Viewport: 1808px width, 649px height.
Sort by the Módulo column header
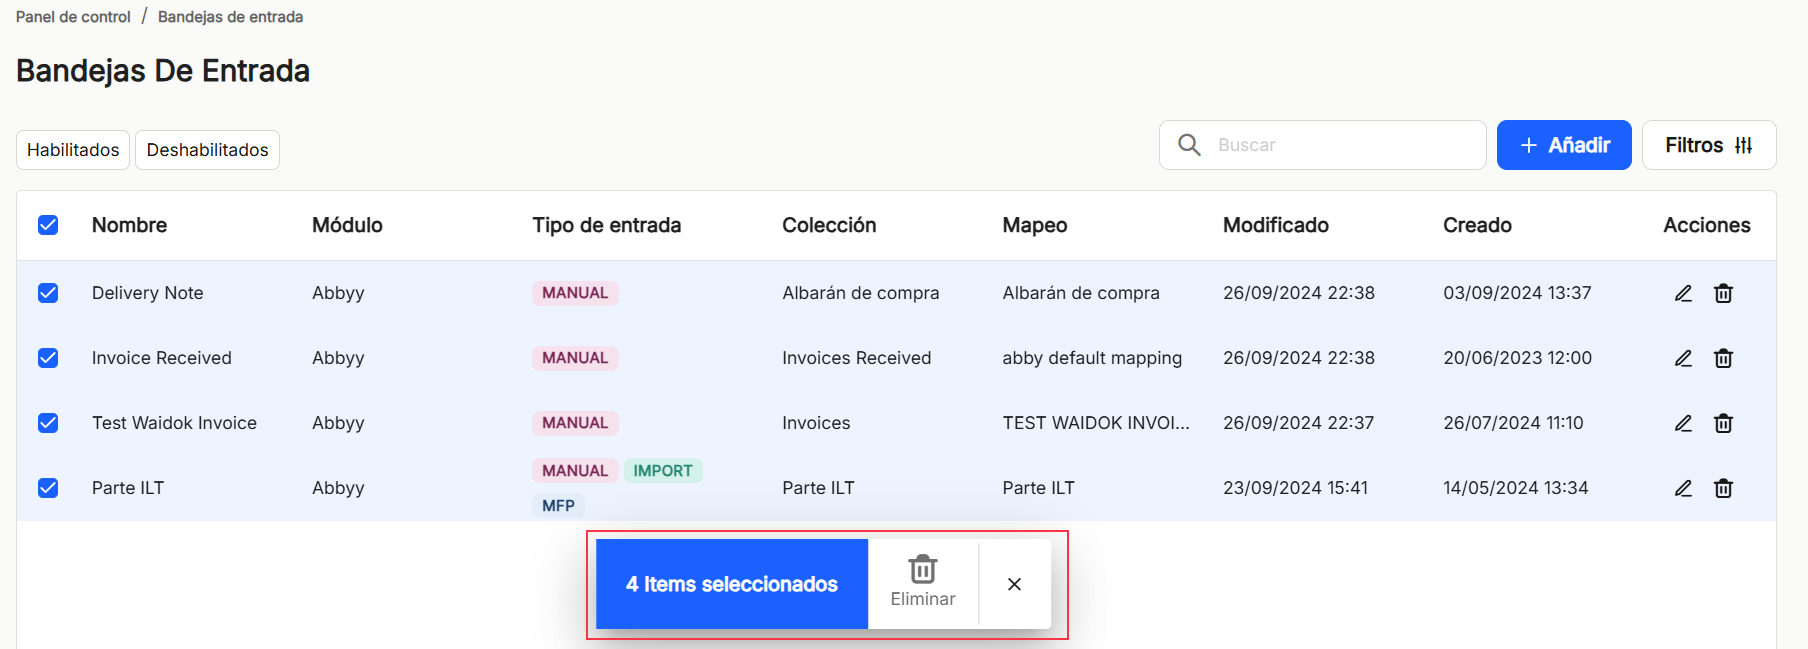click(x=347, y=225)
